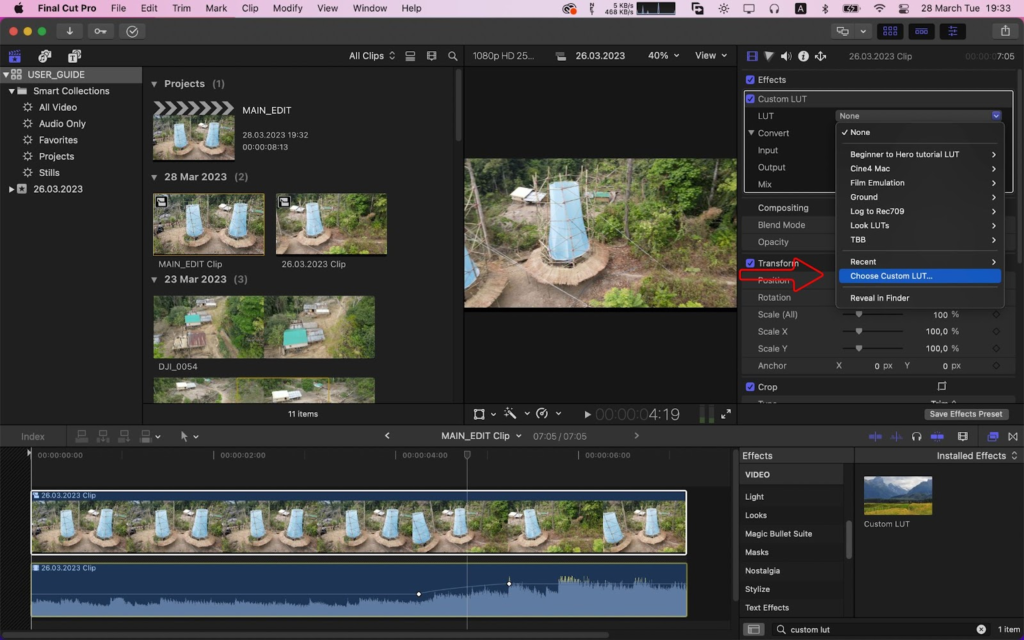Select All Video smart collection

tap(57, 108)
